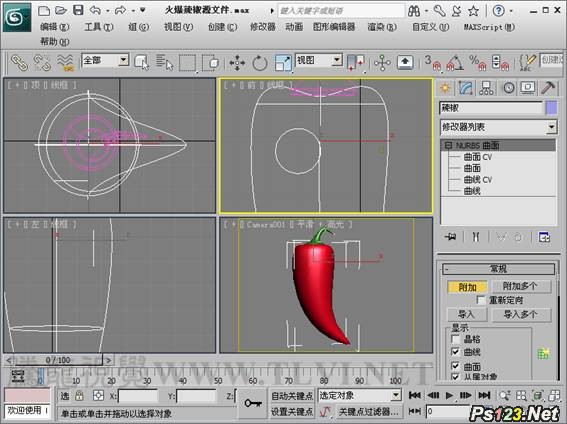567x424 pixels.
Task: Open the 编辑(E) menu
Action: point(55,27)
